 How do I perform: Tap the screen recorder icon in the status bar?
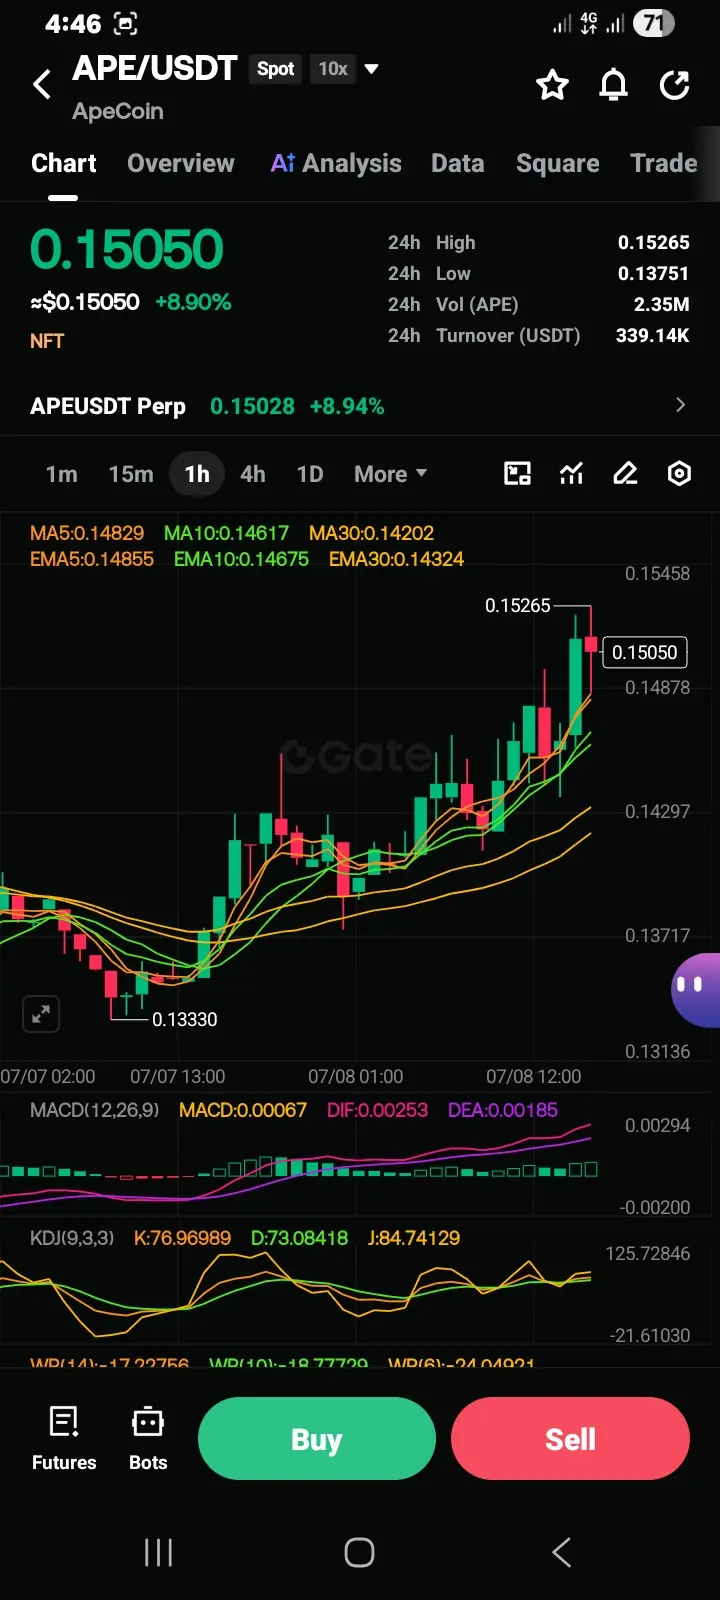126,23
